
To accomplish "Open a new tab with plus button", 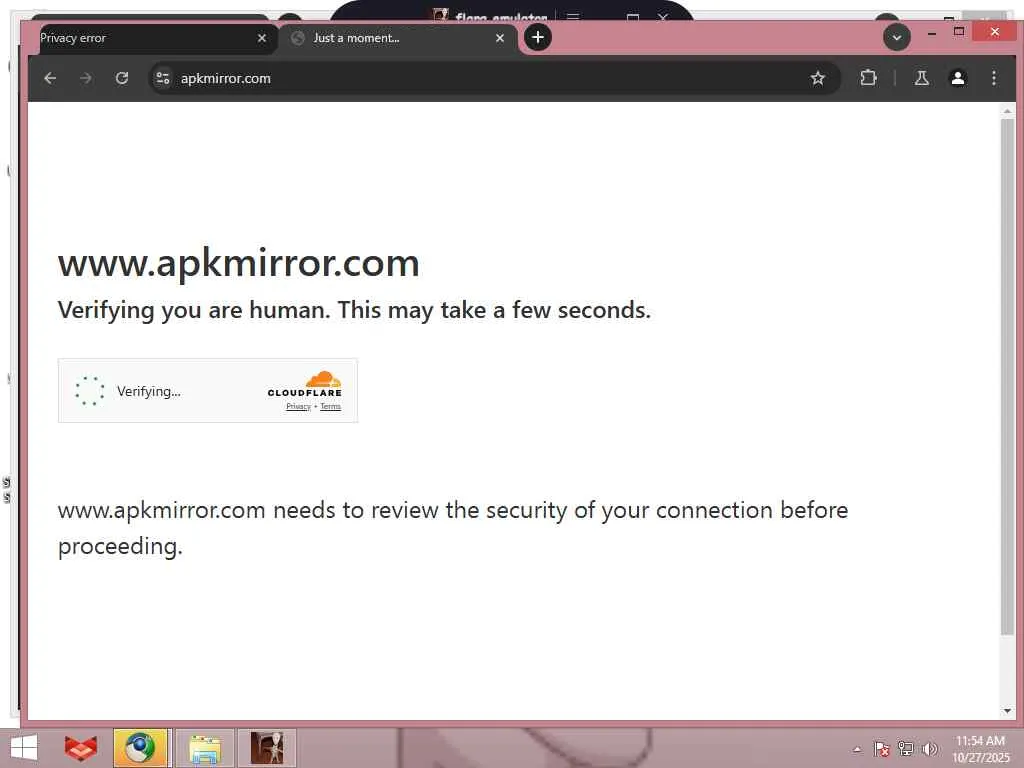I will (537, 38).
